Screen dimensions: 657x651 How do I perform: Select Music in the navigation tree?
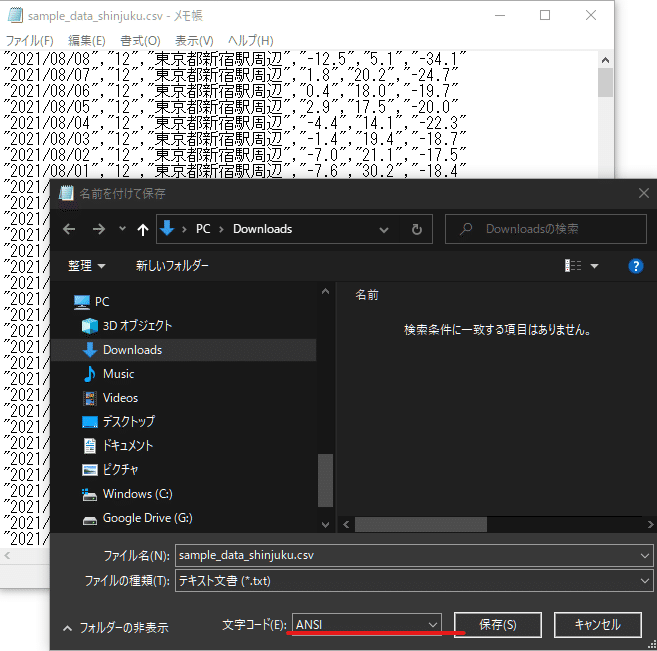[x=109, y=374]
